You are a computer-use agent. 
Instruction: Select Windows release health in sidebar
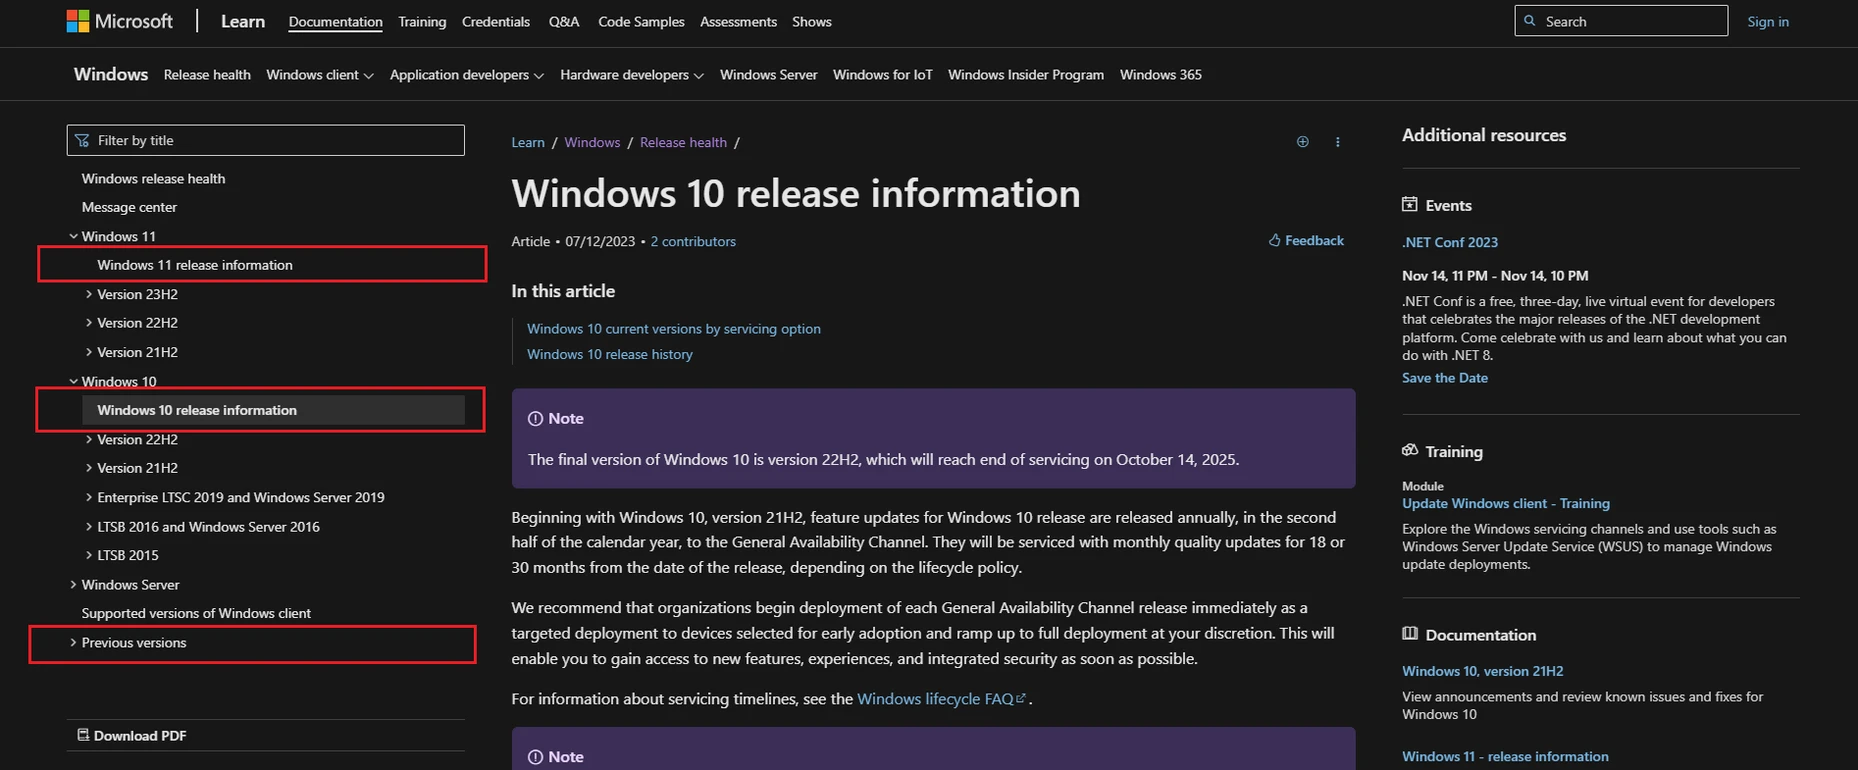point(153,178)
